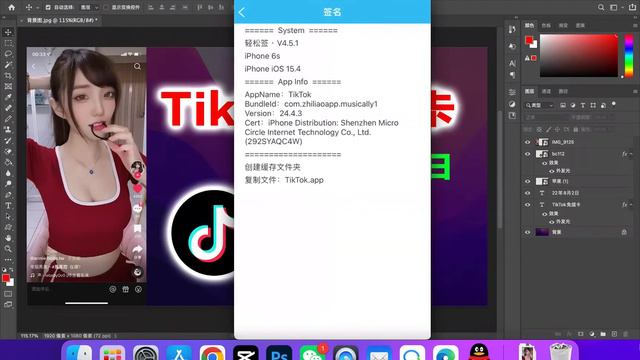This screenshot has height=360, width=640.
Task: Select the Brush tool
Action: point(8,119)
